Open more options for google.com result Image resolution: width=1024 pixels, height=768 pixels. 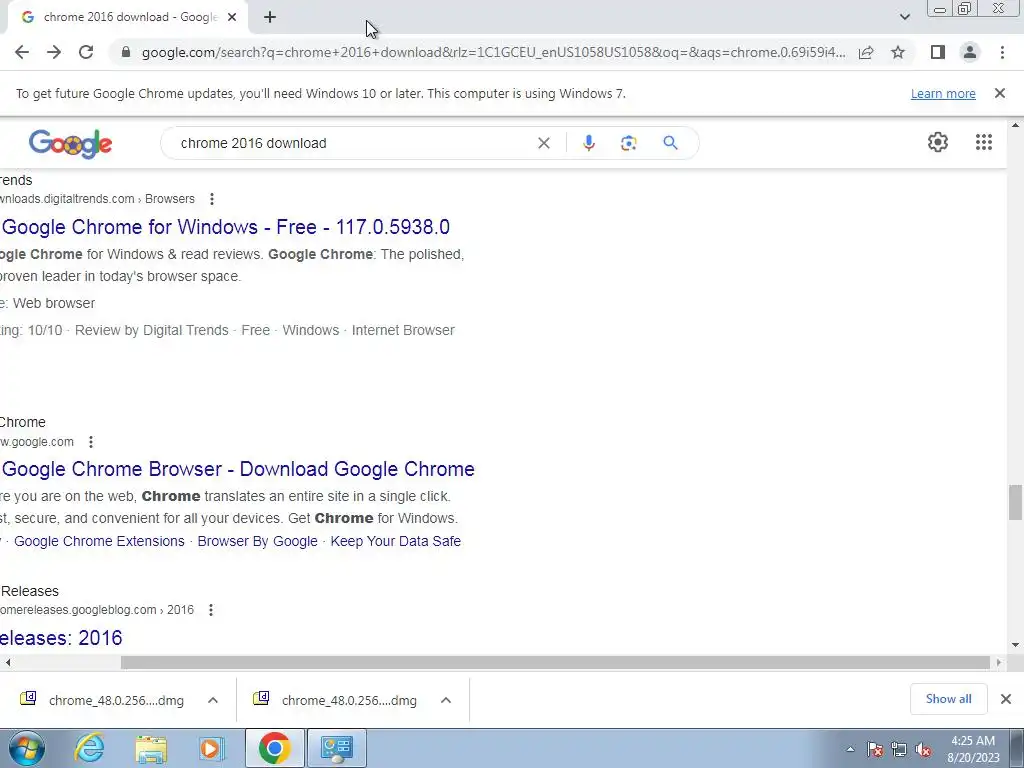point(91,442)
